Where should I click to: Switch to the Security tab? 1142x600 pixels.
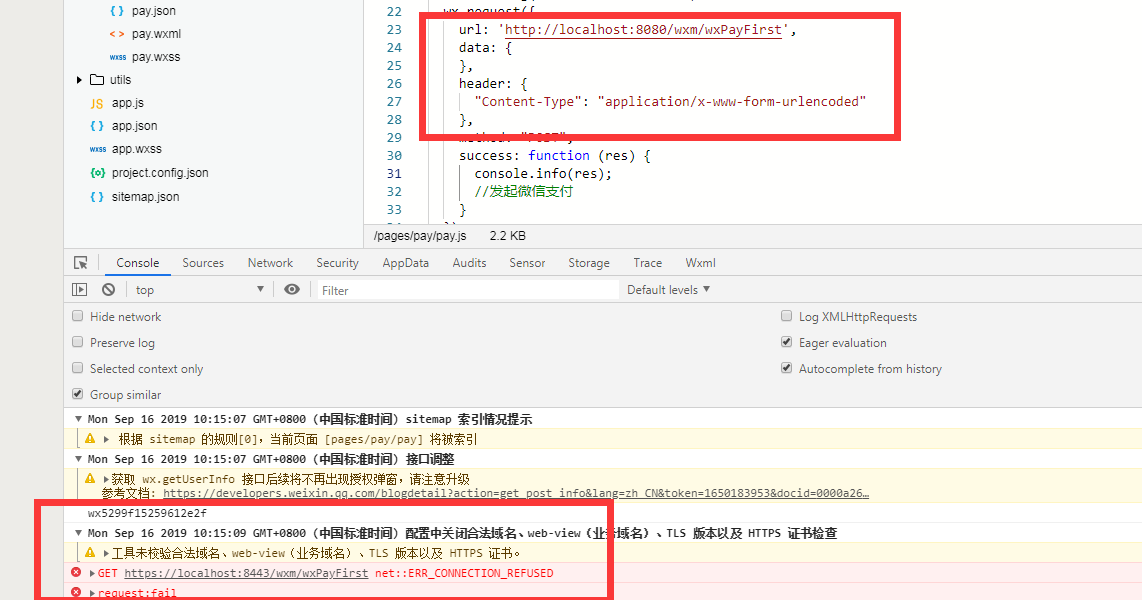[337, 263]
